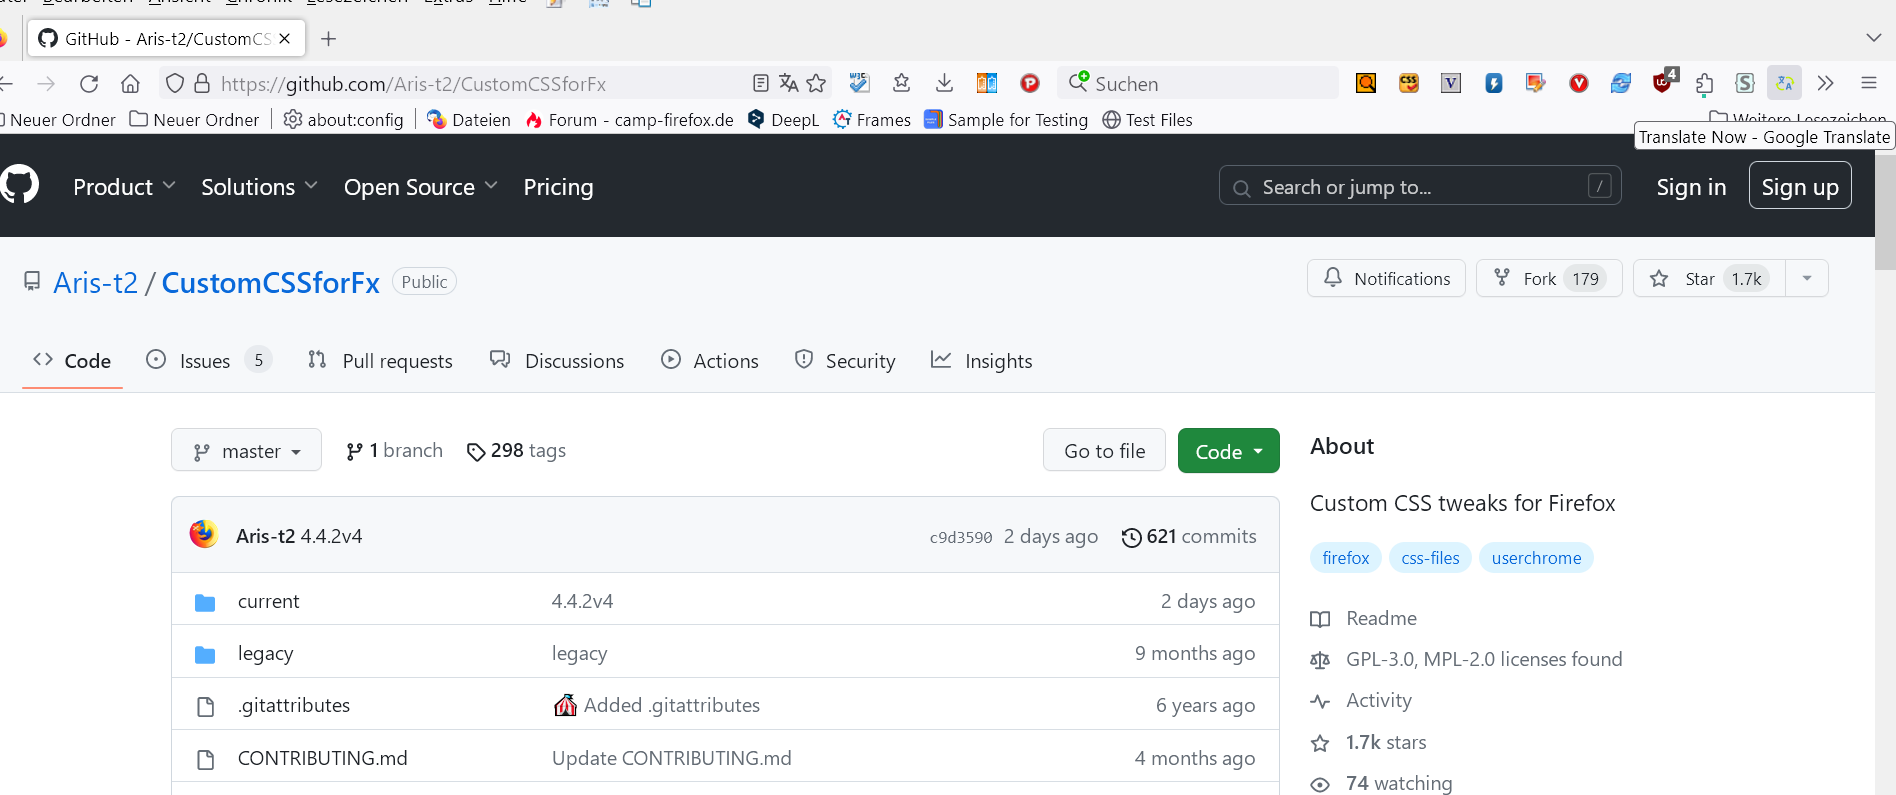Reload the page with the refresh icon
1896x795 pixels.
pos(89,84)
